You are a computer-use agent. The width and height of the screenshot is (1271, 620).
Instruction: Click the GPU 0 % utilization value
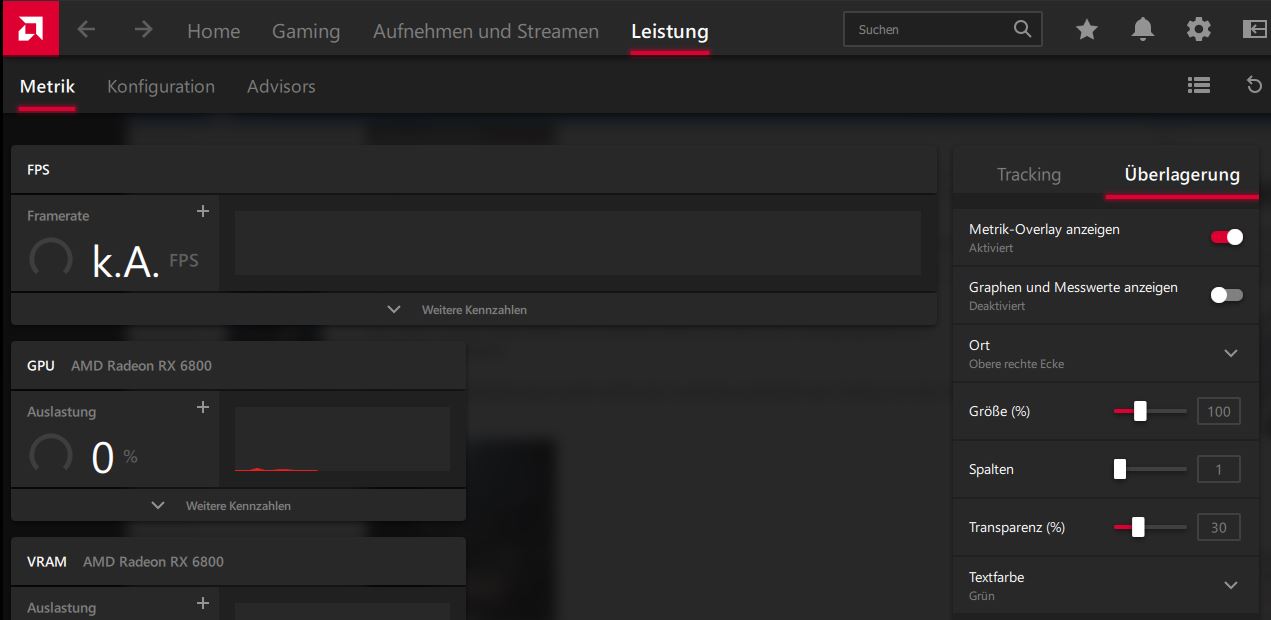pyautogui.click(x=115, y=457)
